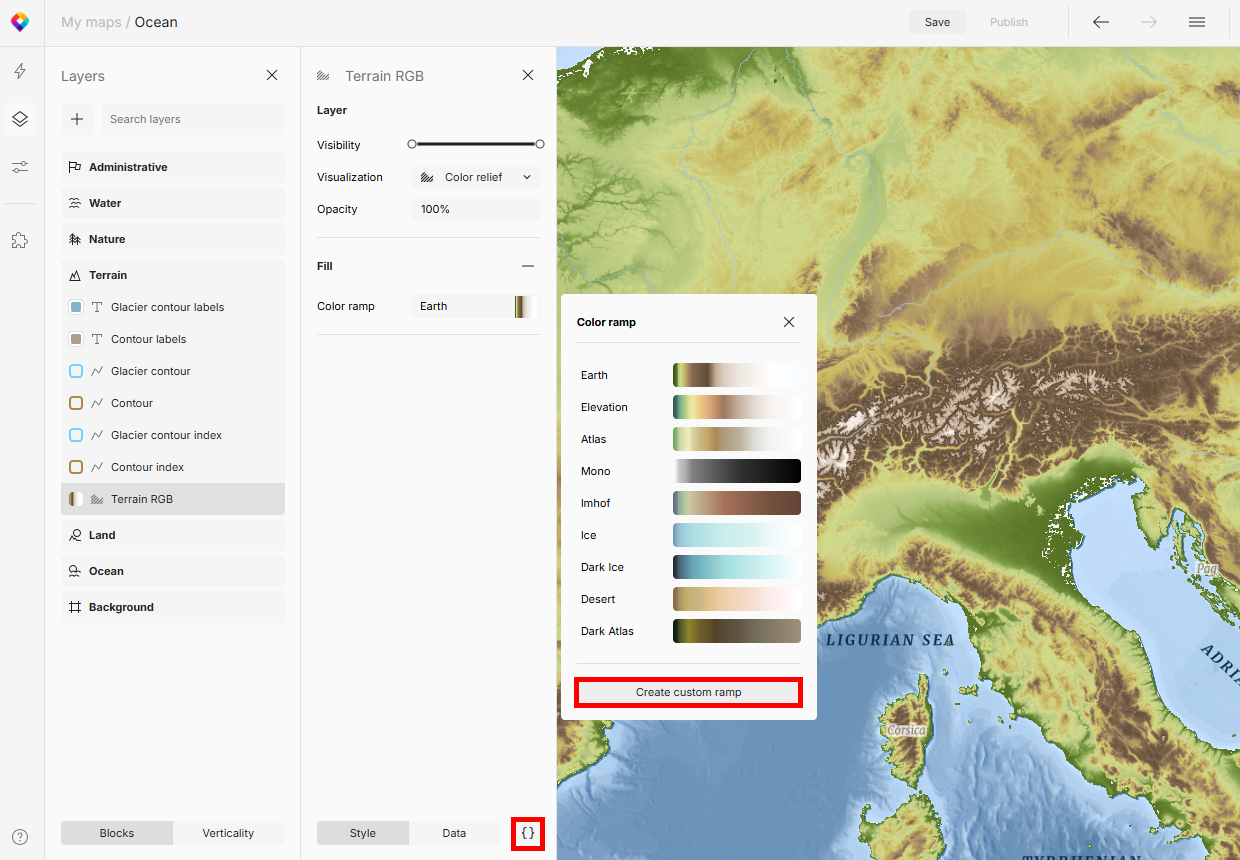
Task: Click the add layer plus icon
Action: pos(77,119)
